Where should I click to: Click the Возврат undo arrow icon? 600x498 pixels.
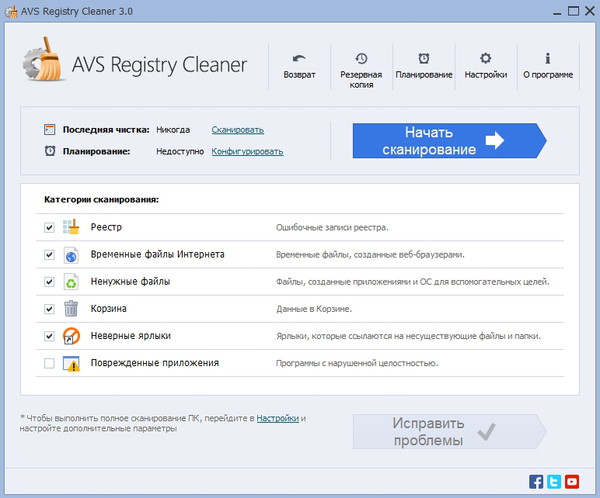pos(299,59)
